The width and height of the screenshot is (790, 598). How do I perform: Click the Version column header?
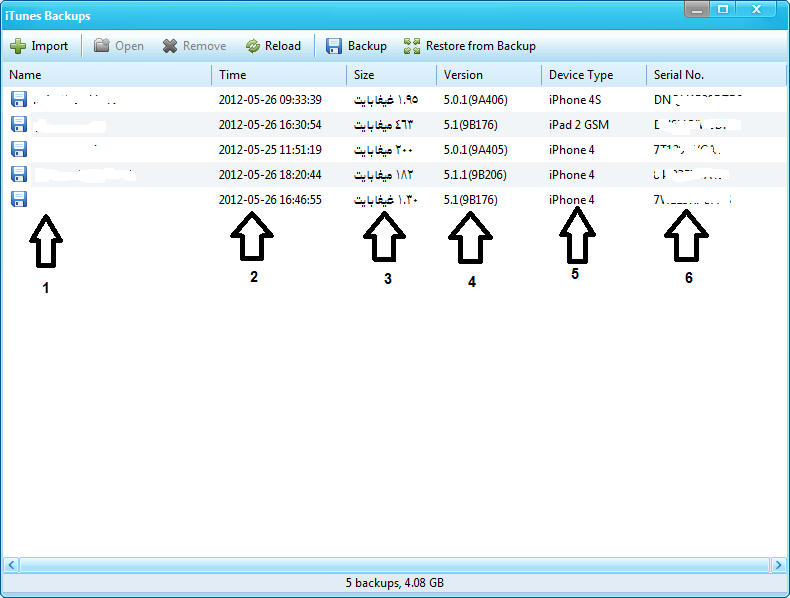[463, 75]
